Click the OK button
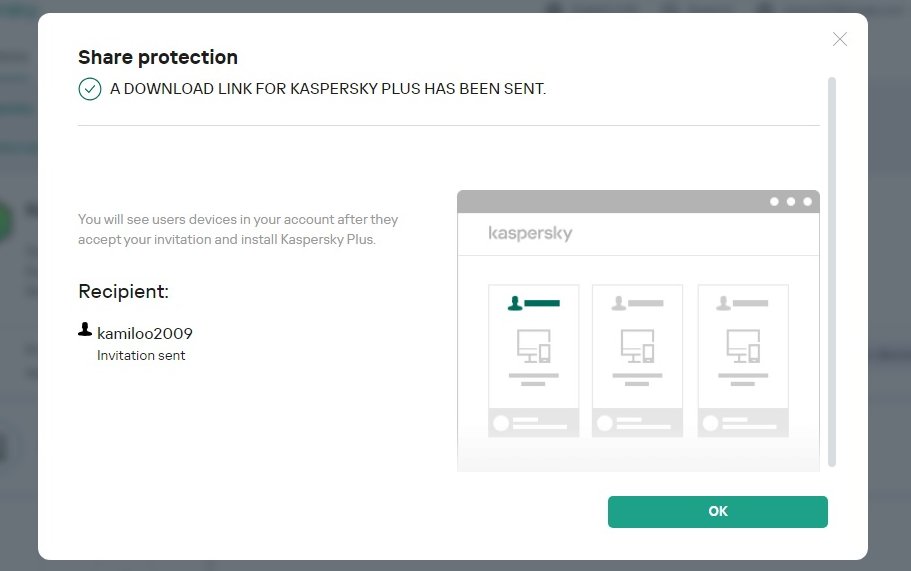This screenshot has height=571, width=911. pos(717,511)
